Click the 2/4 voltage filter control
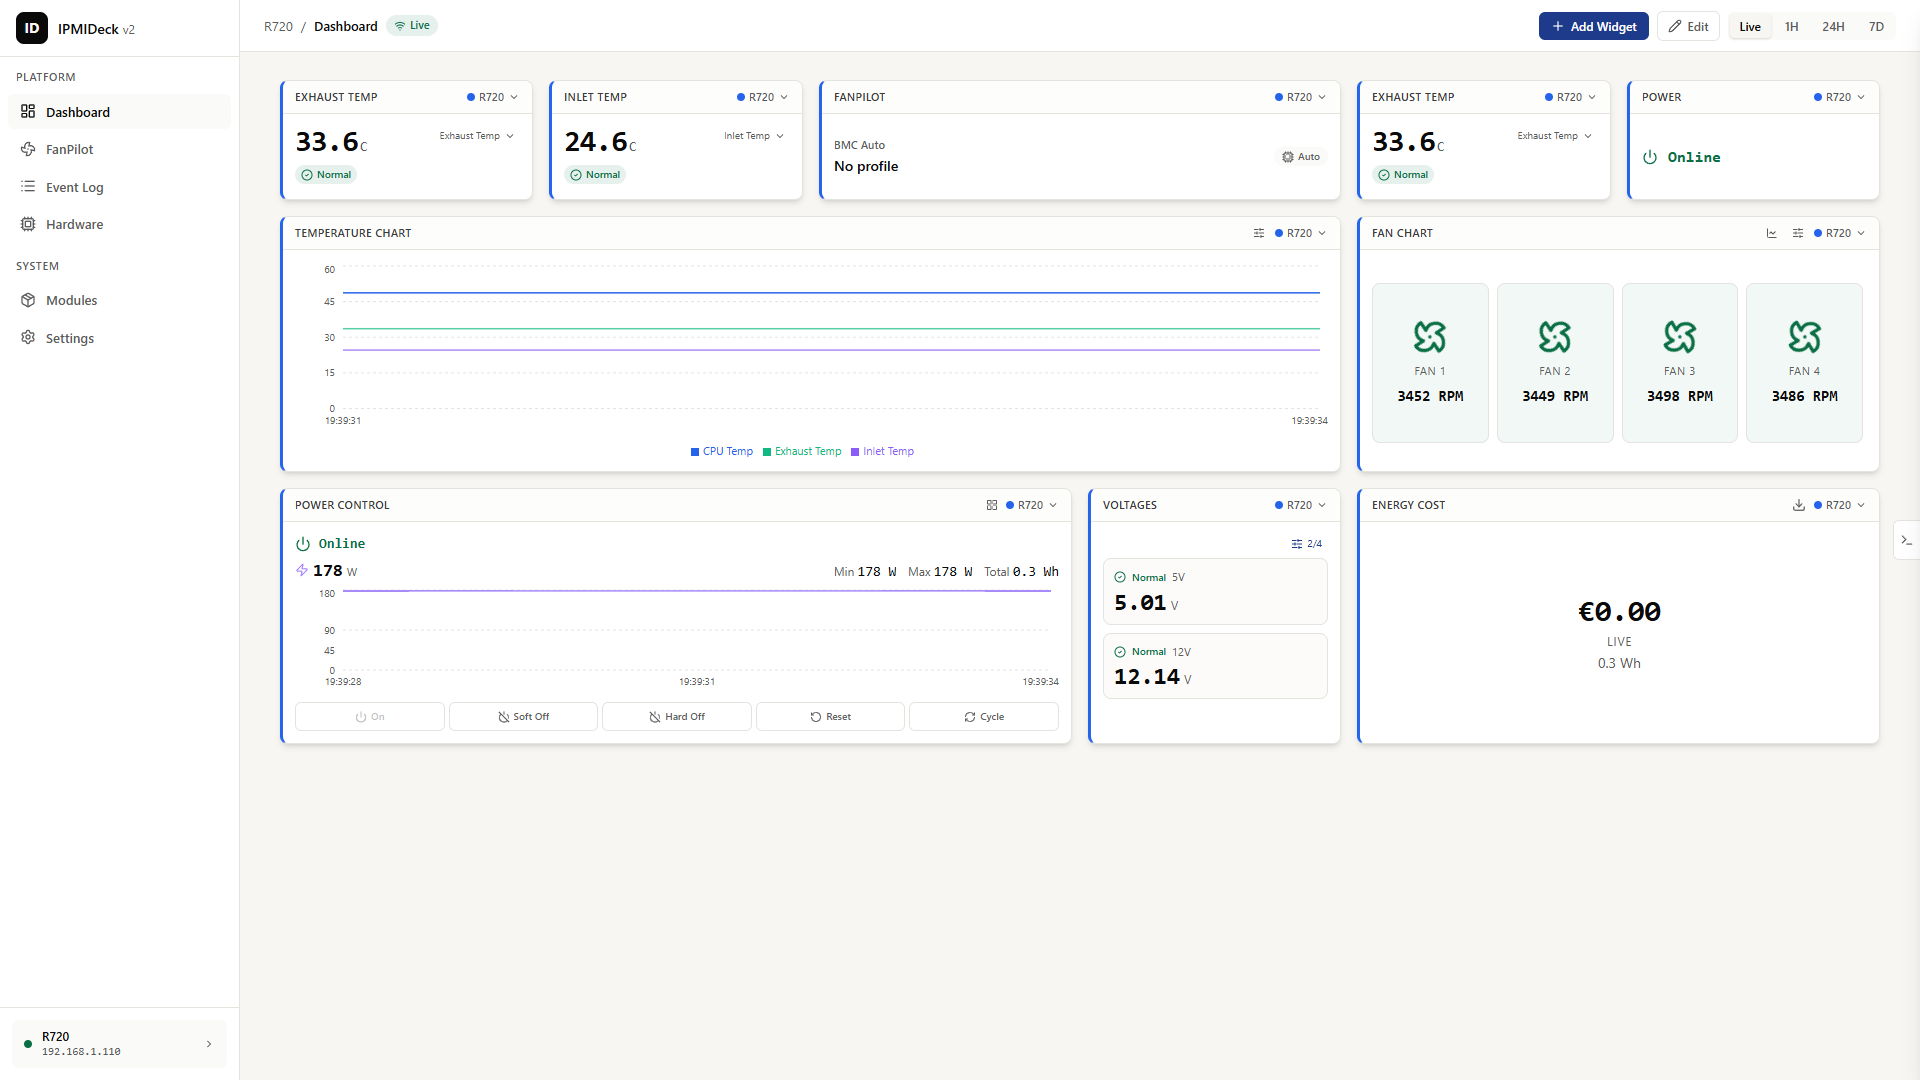 pyautogui.click(x=1307, y=544)
